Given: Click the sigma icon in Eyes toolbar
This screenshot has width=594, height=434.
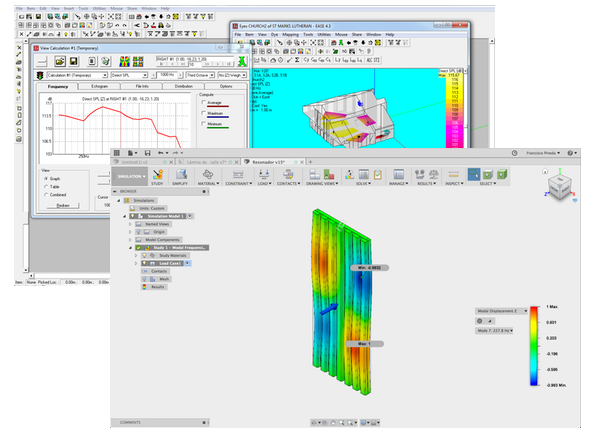Looking at the screenshot, I should 297,60.
